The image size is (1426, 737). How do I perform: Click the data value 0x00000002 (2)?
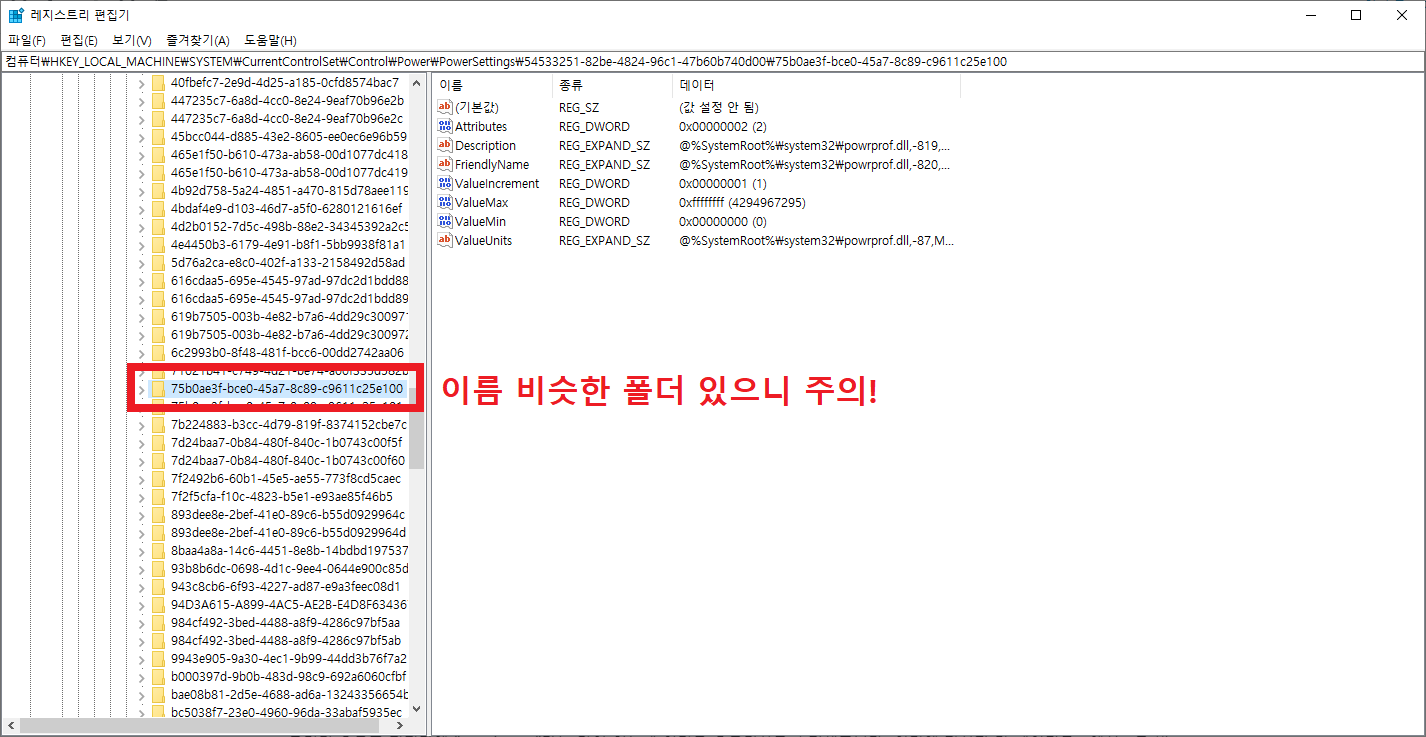click(x=723, y=127)
